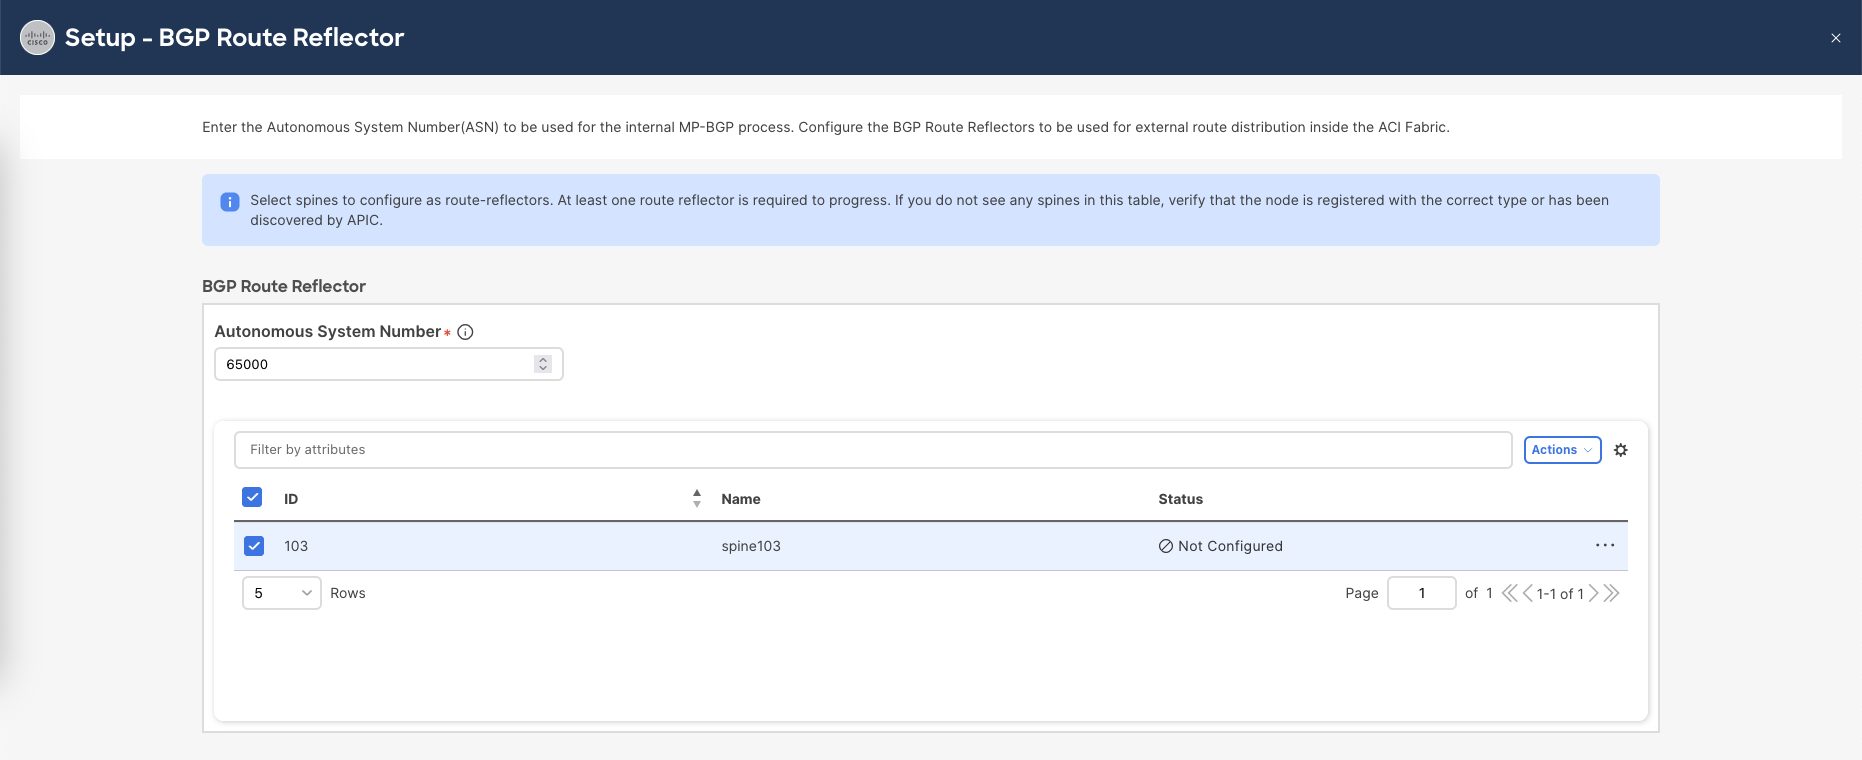This screenshot has height=760, width=1862.
Task: Click the Autonomous System Number stepper arrows
Action: [x=543, y=364]
